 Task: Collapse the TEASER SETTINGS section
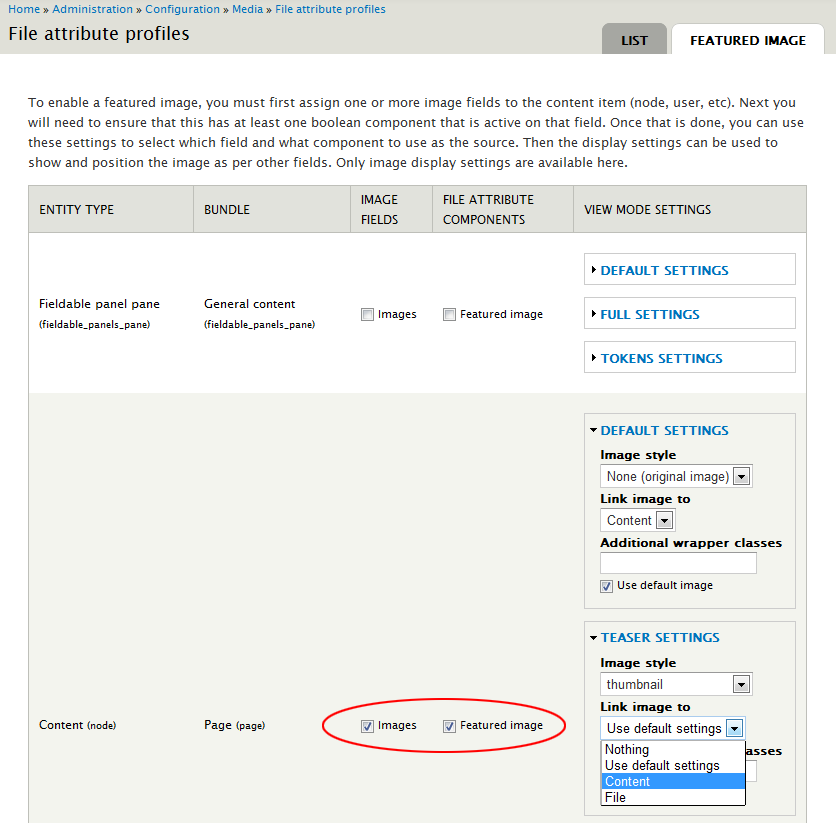point(659,637)
